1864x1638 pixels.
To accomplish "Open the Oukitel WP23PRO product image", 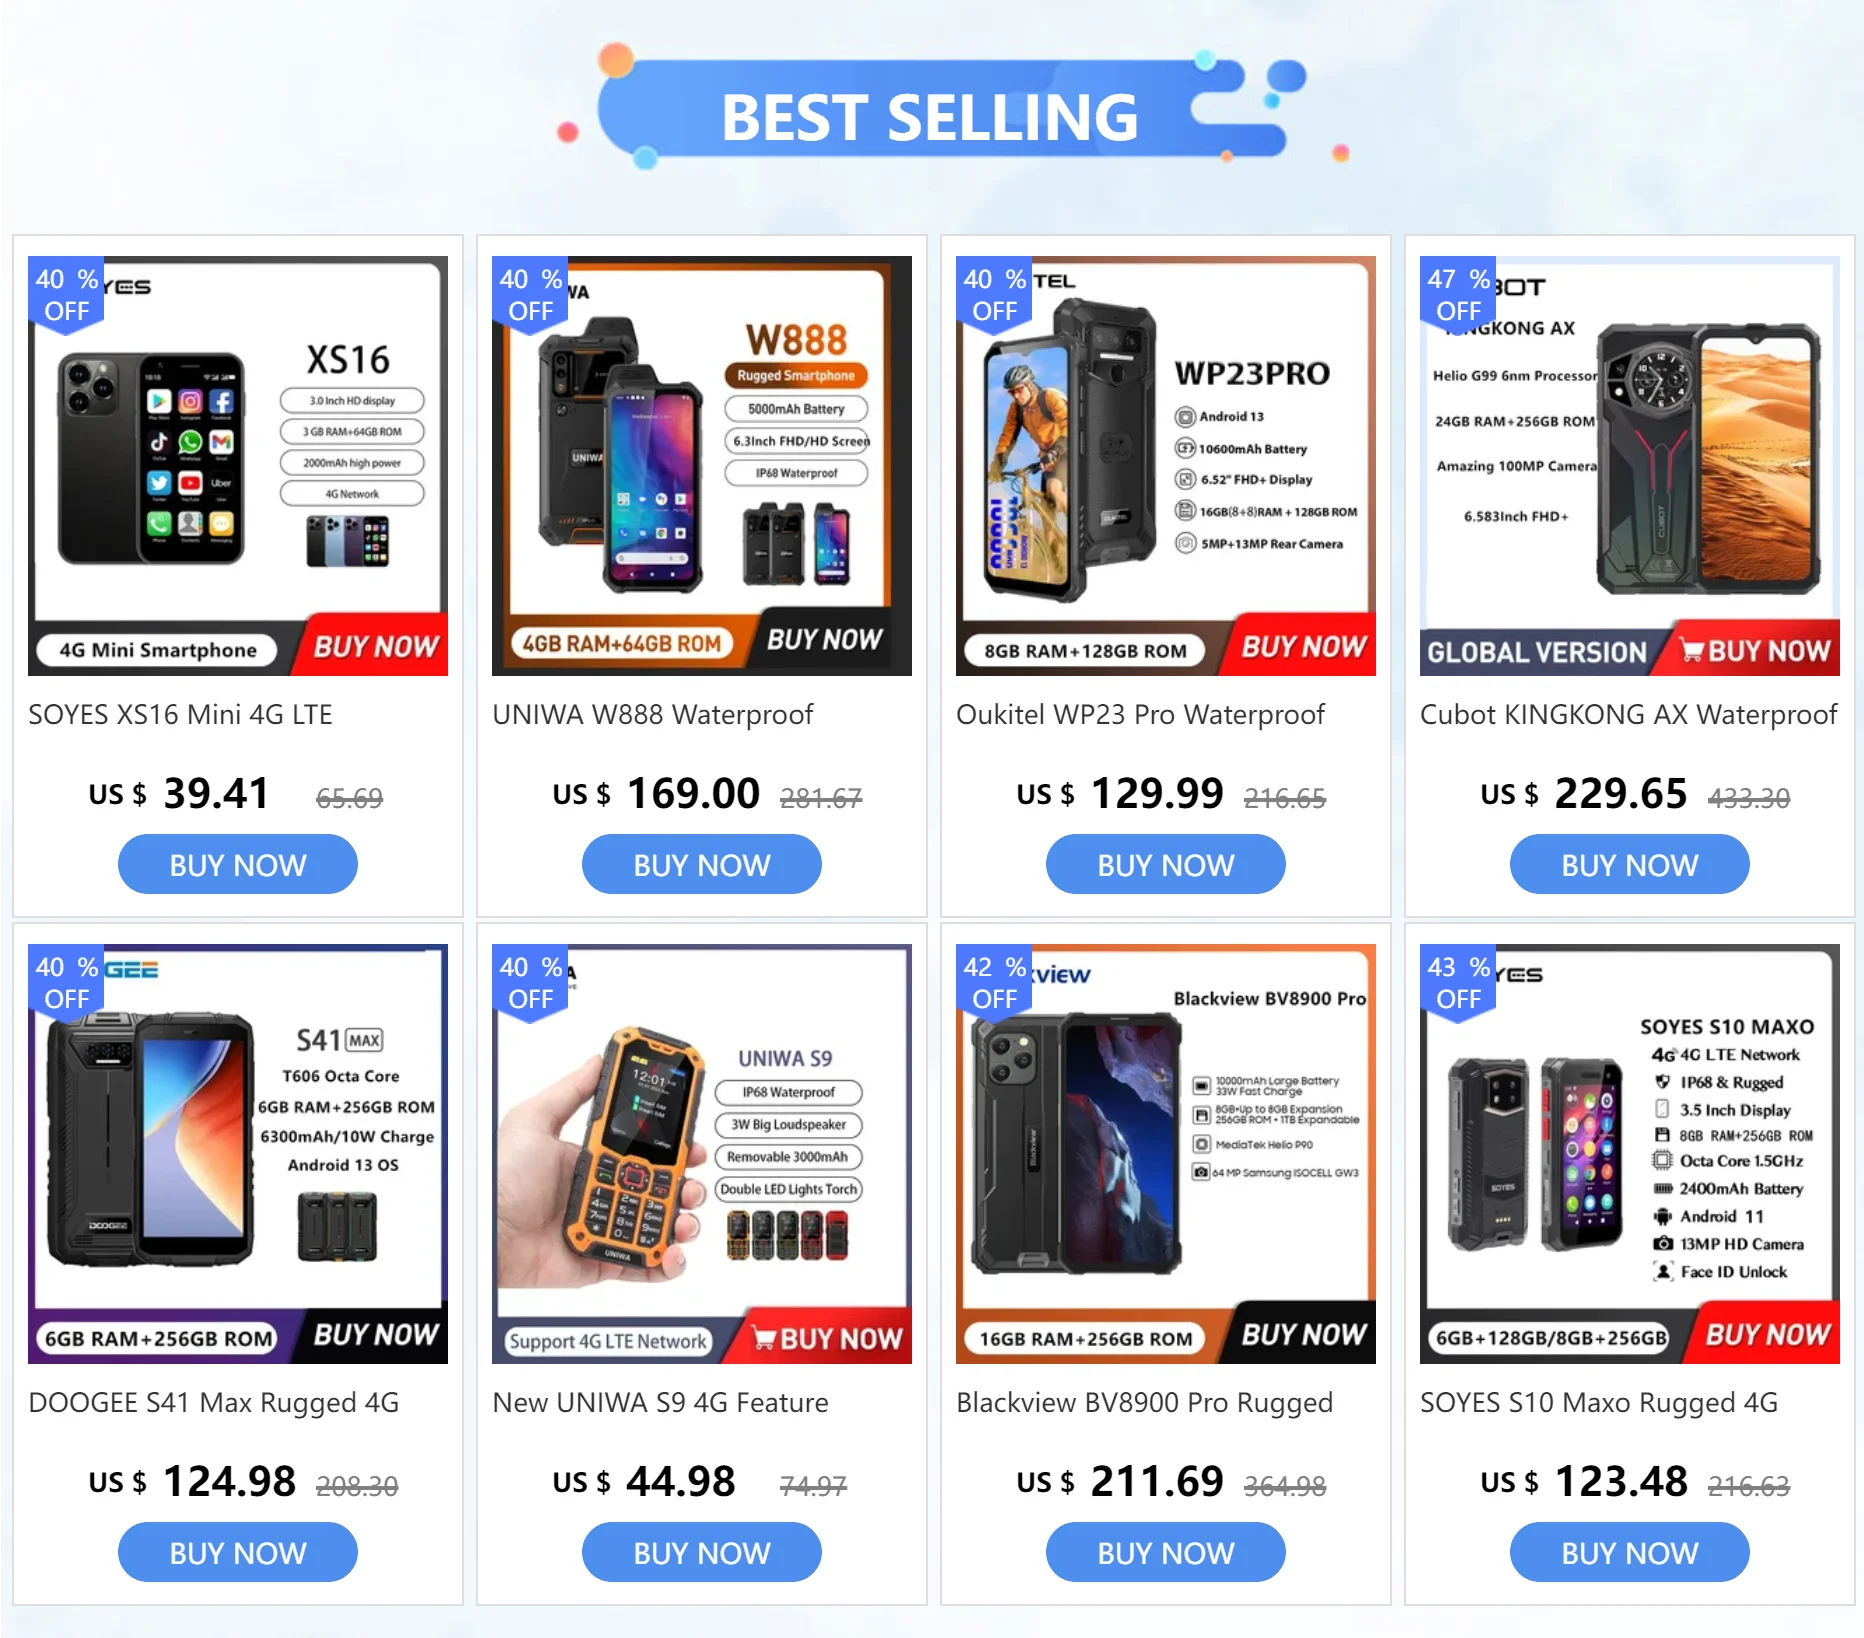I will (x=1166, y=466).
